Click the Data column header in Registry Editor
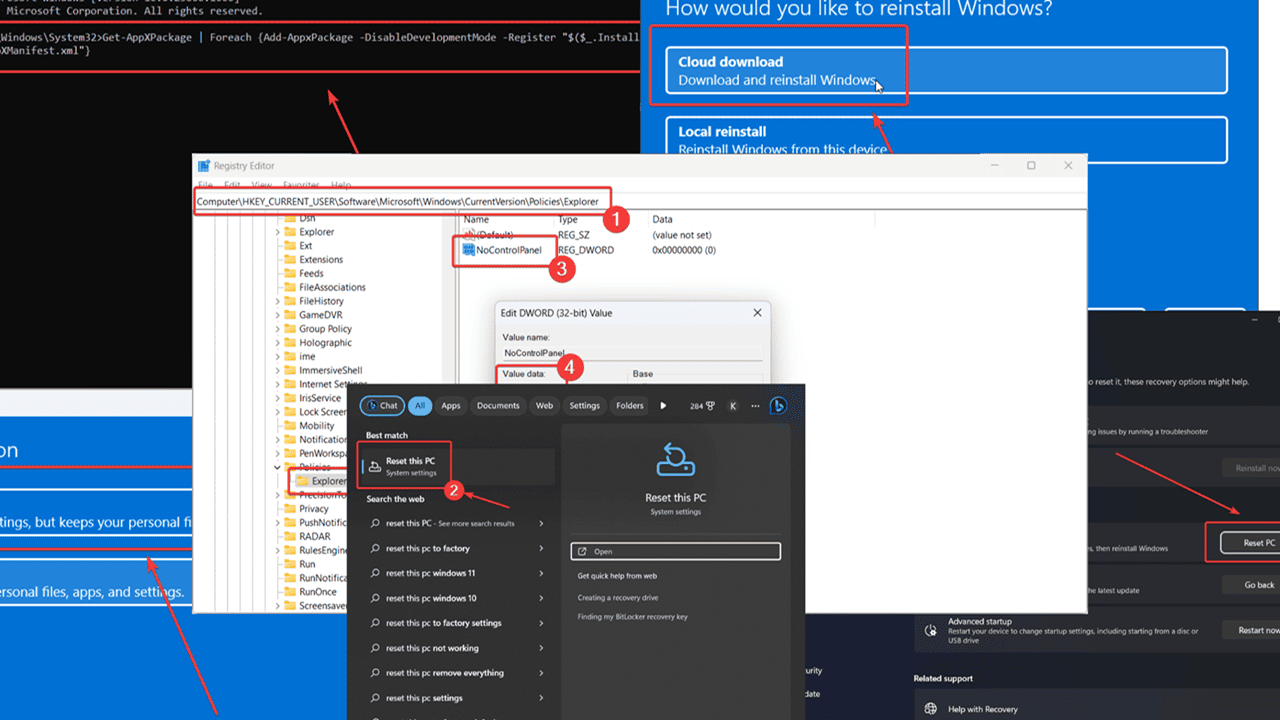1280x720 pixels. tap(663, 219)
